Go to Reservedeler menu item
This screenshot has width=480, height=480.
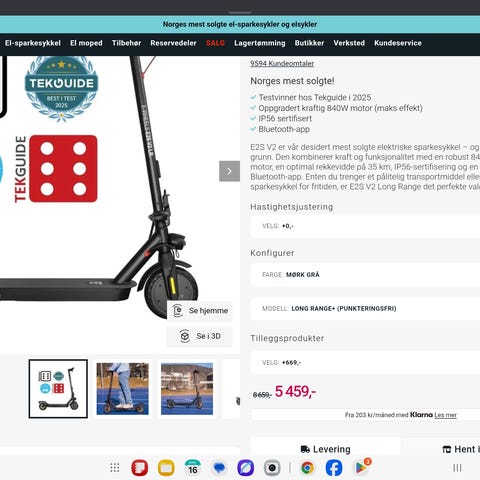(173, 43)
